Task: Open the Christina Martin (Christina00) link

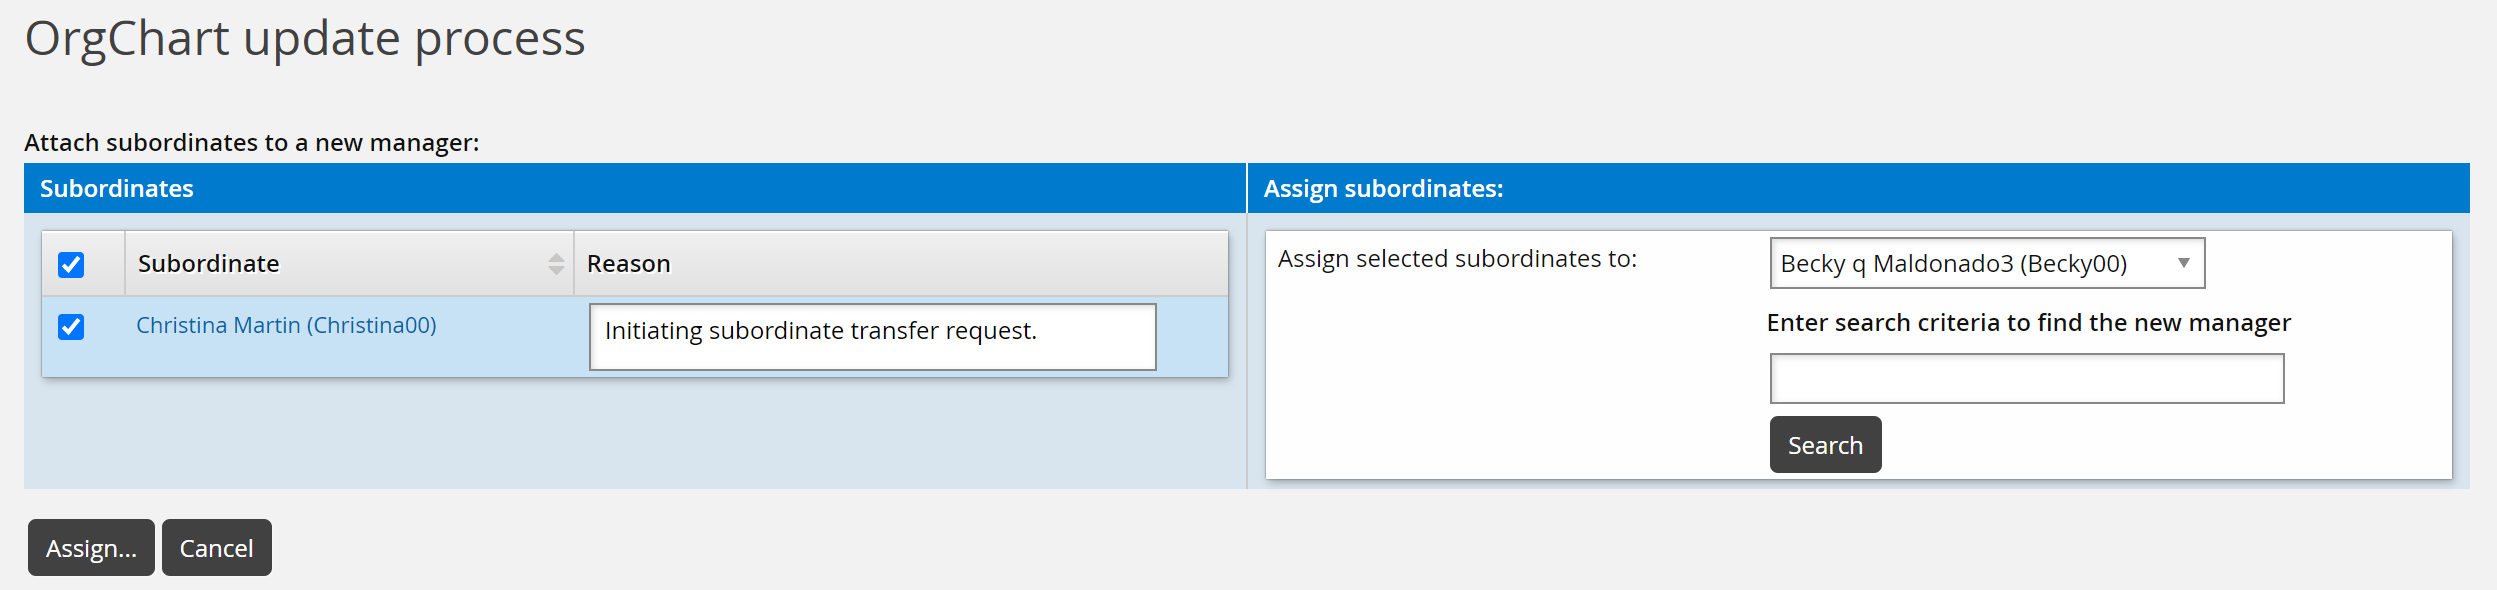Action: tap(286, 326)
